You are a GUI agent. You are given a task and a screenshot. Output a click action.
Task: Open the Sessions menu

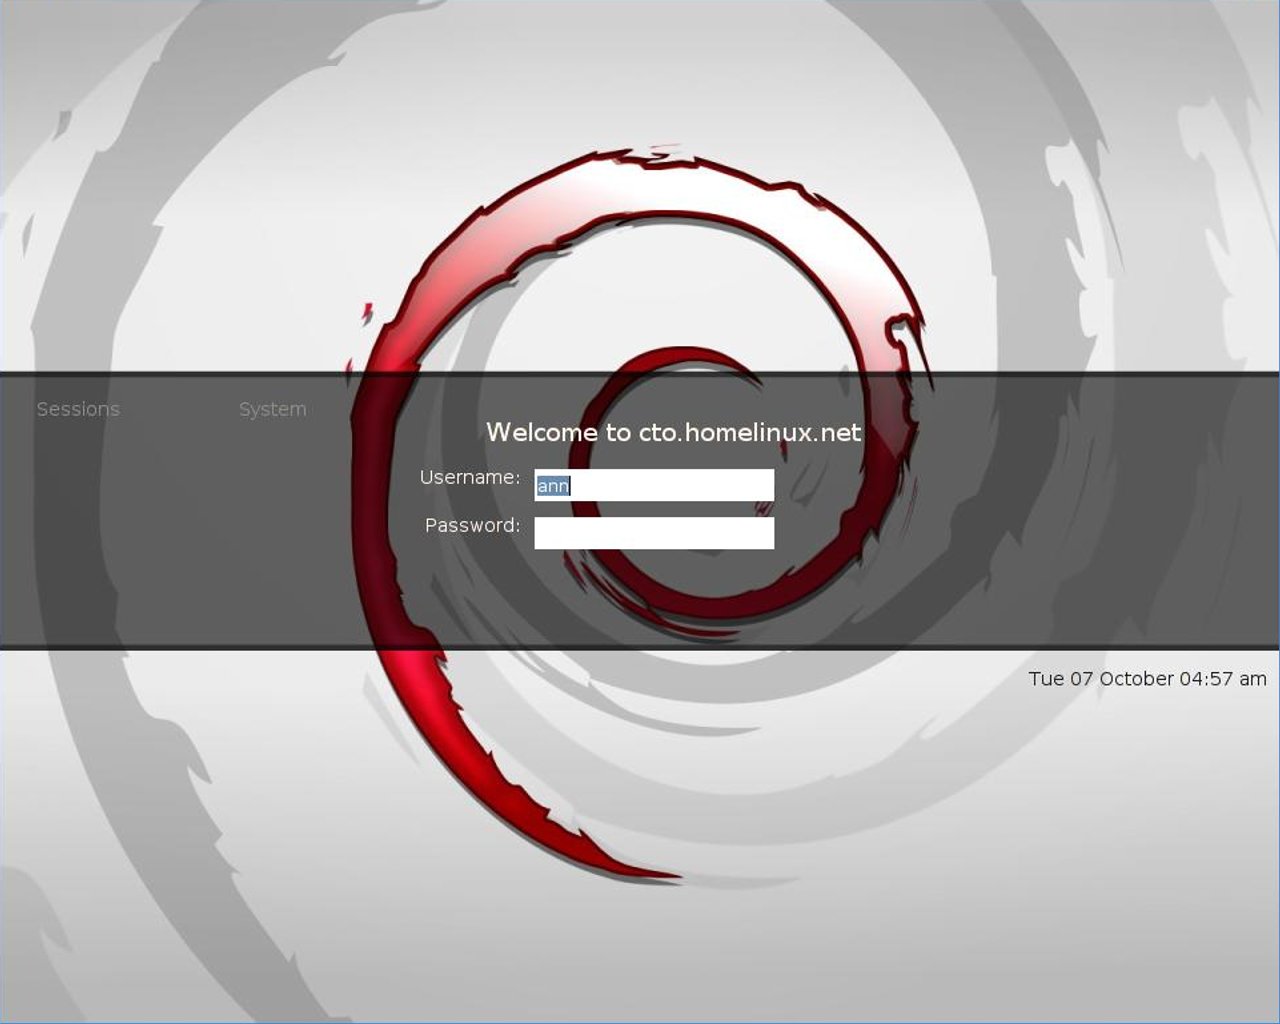pyautogui.click(x=78, y=409)
